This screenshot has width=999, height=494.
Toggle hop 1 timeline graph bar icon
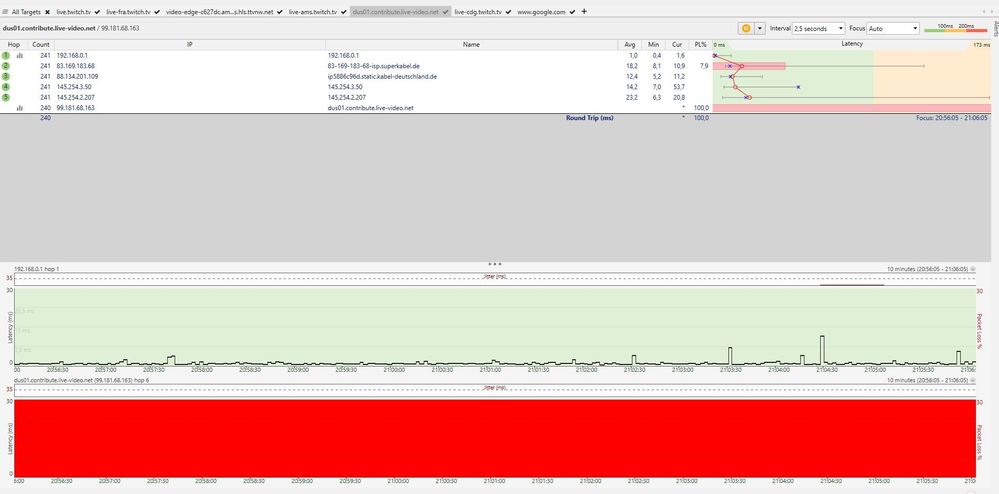(20, 55)
